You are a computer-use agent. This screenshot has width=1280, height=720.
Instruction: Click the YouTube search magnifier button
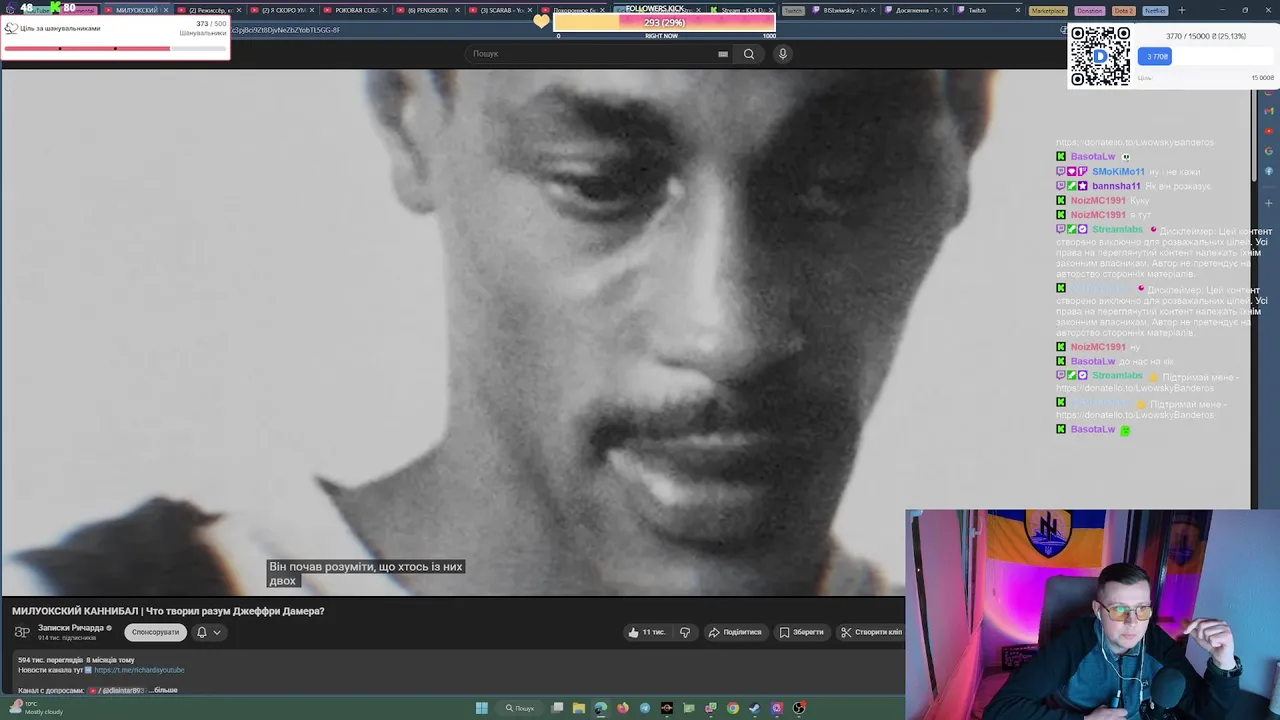pos(748,54)
